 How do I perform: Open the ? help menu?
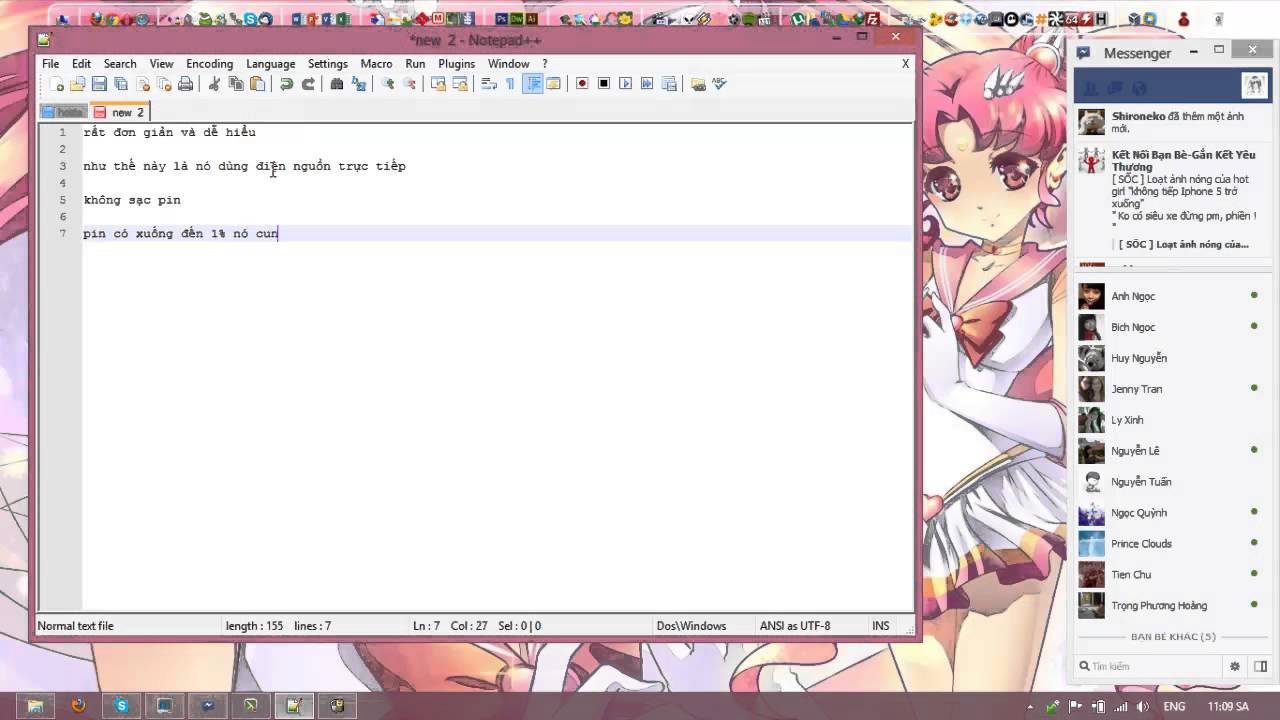point(545,63)
